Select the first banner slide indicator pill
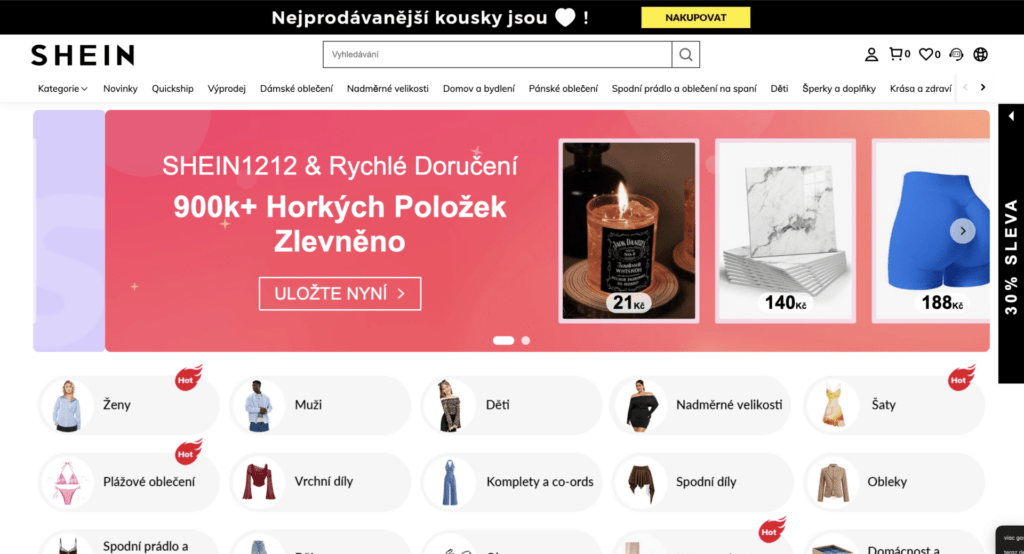Viewport: 1024px width, 554px height. coord(504,340)
